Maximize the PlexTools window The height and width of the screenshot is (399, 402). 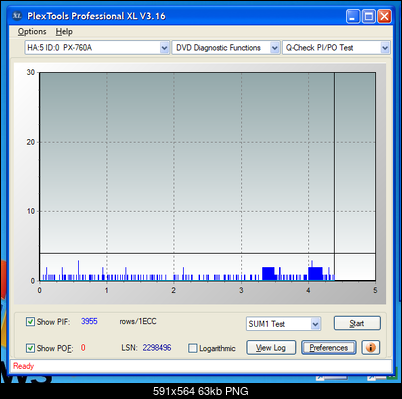tap(369, 16)
